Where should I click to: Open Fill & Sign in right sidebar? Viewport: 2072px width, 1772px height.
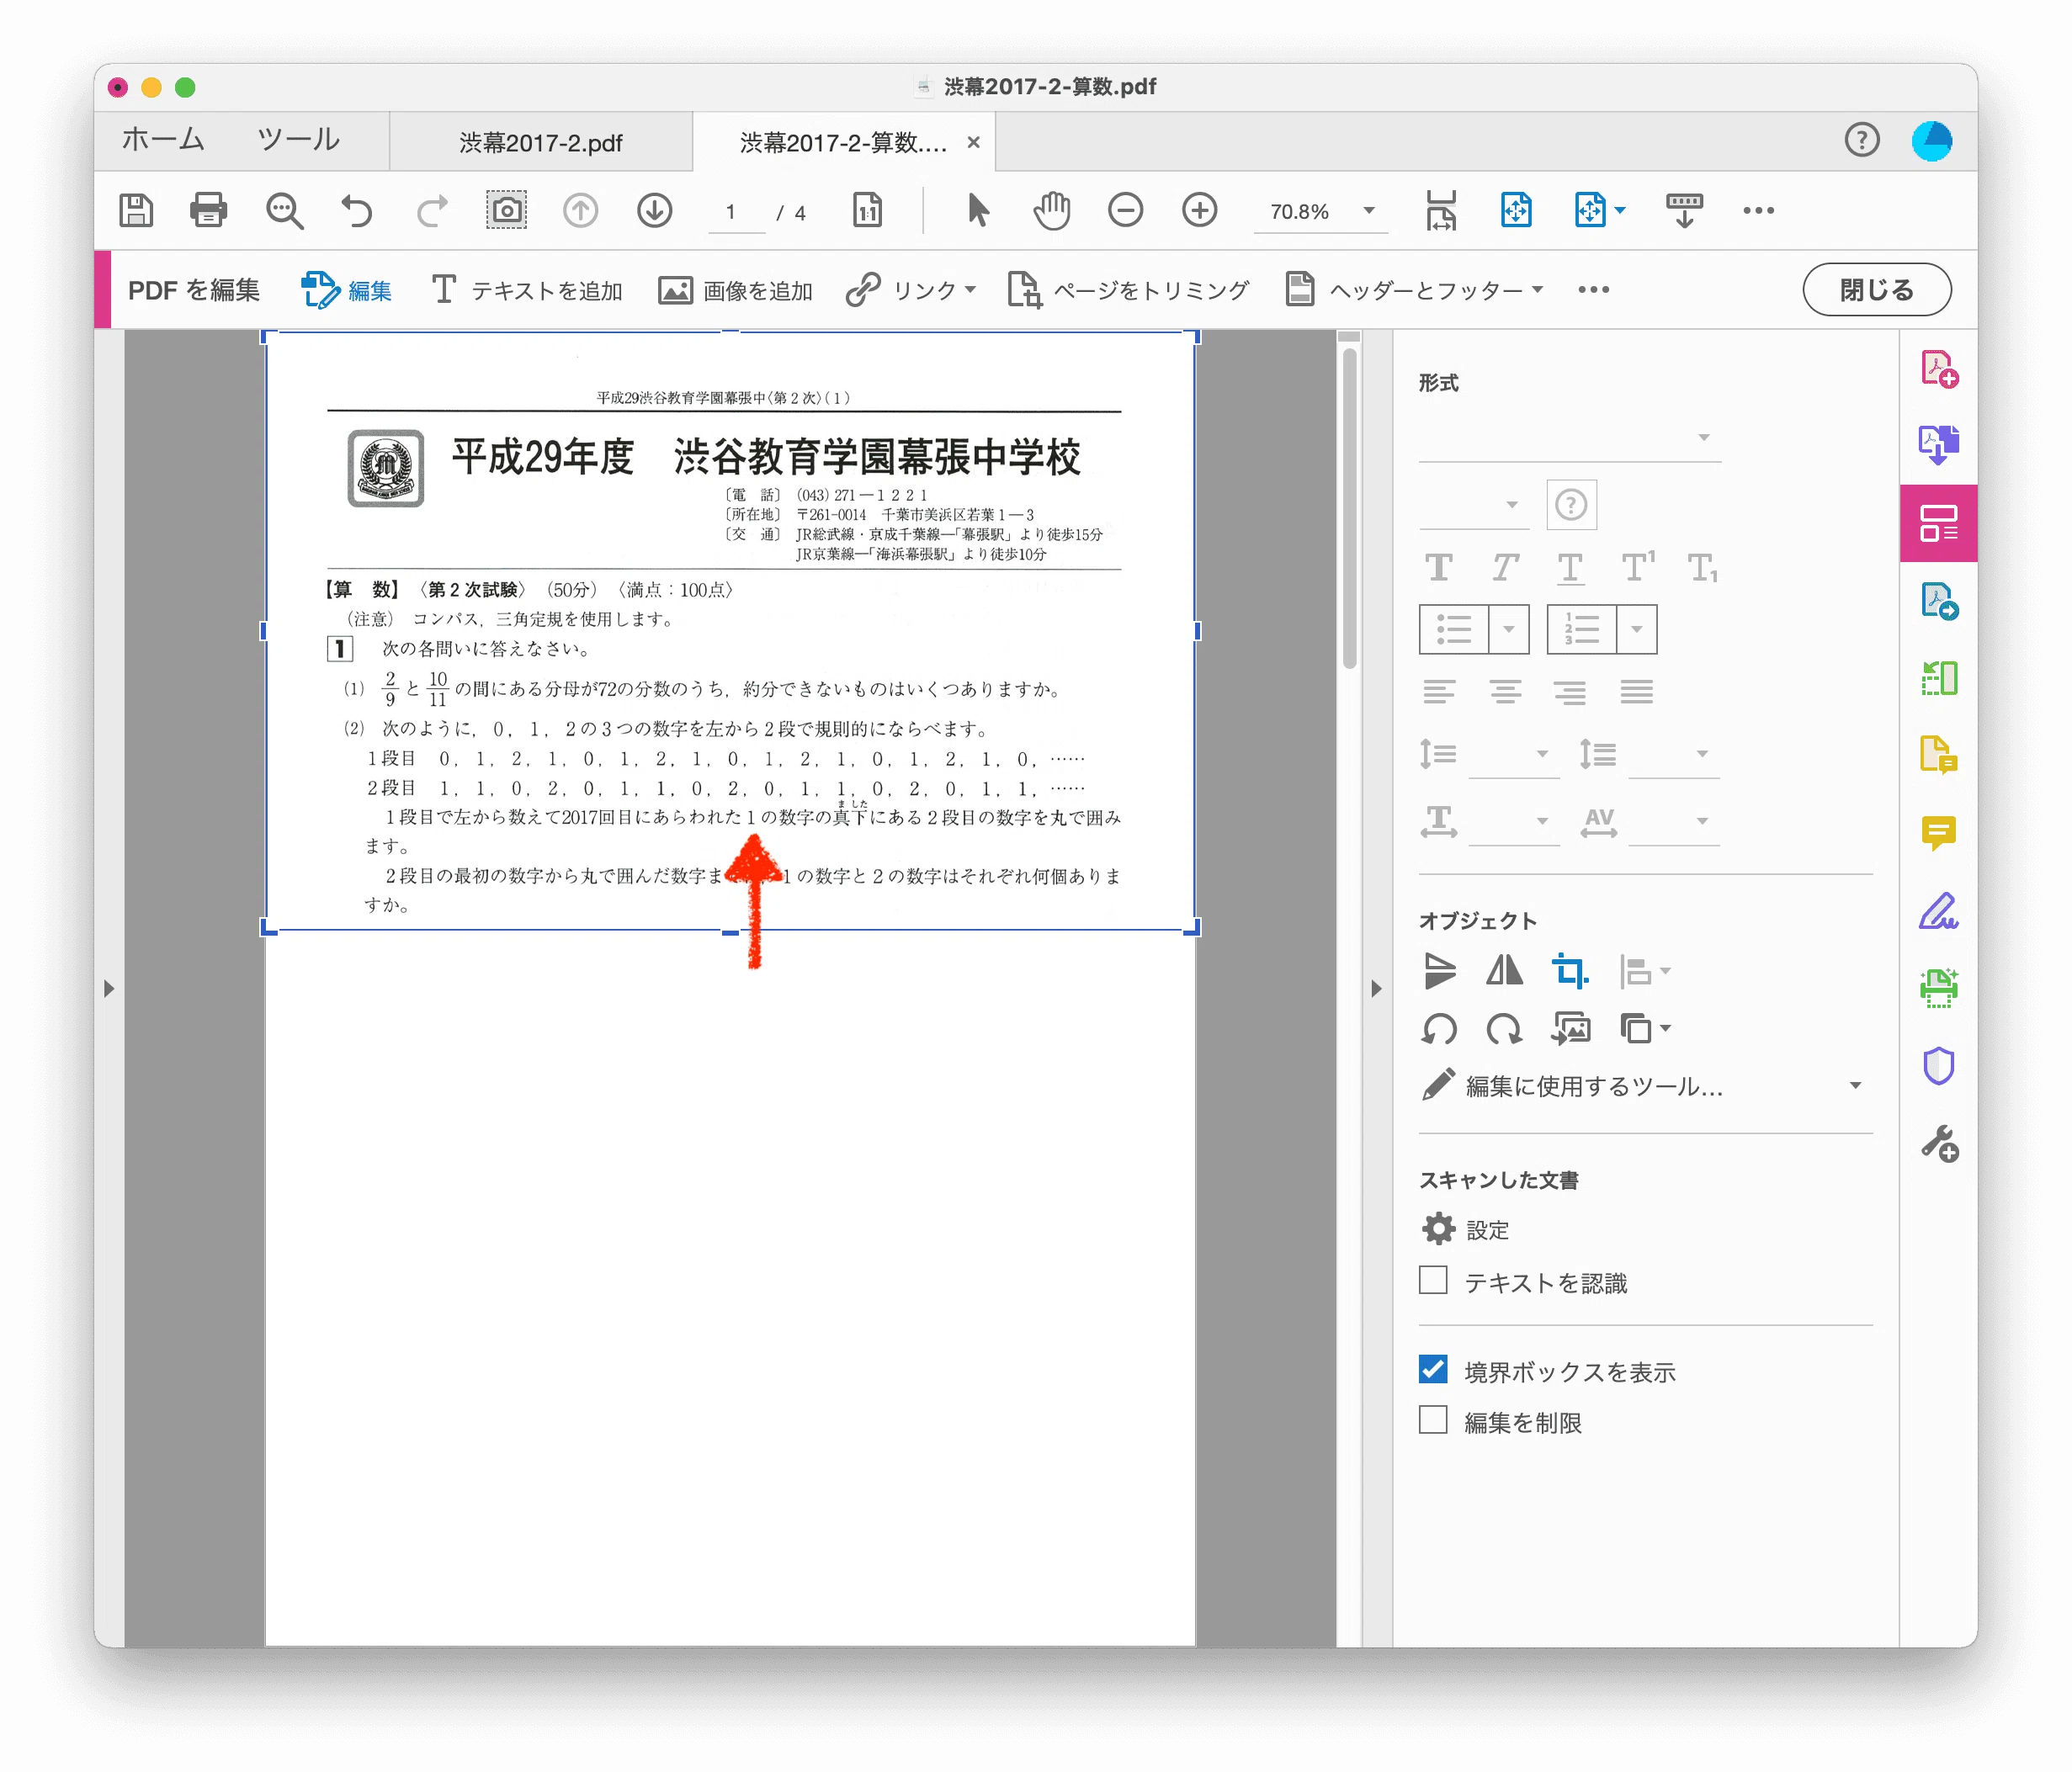tap(1939, 911)
